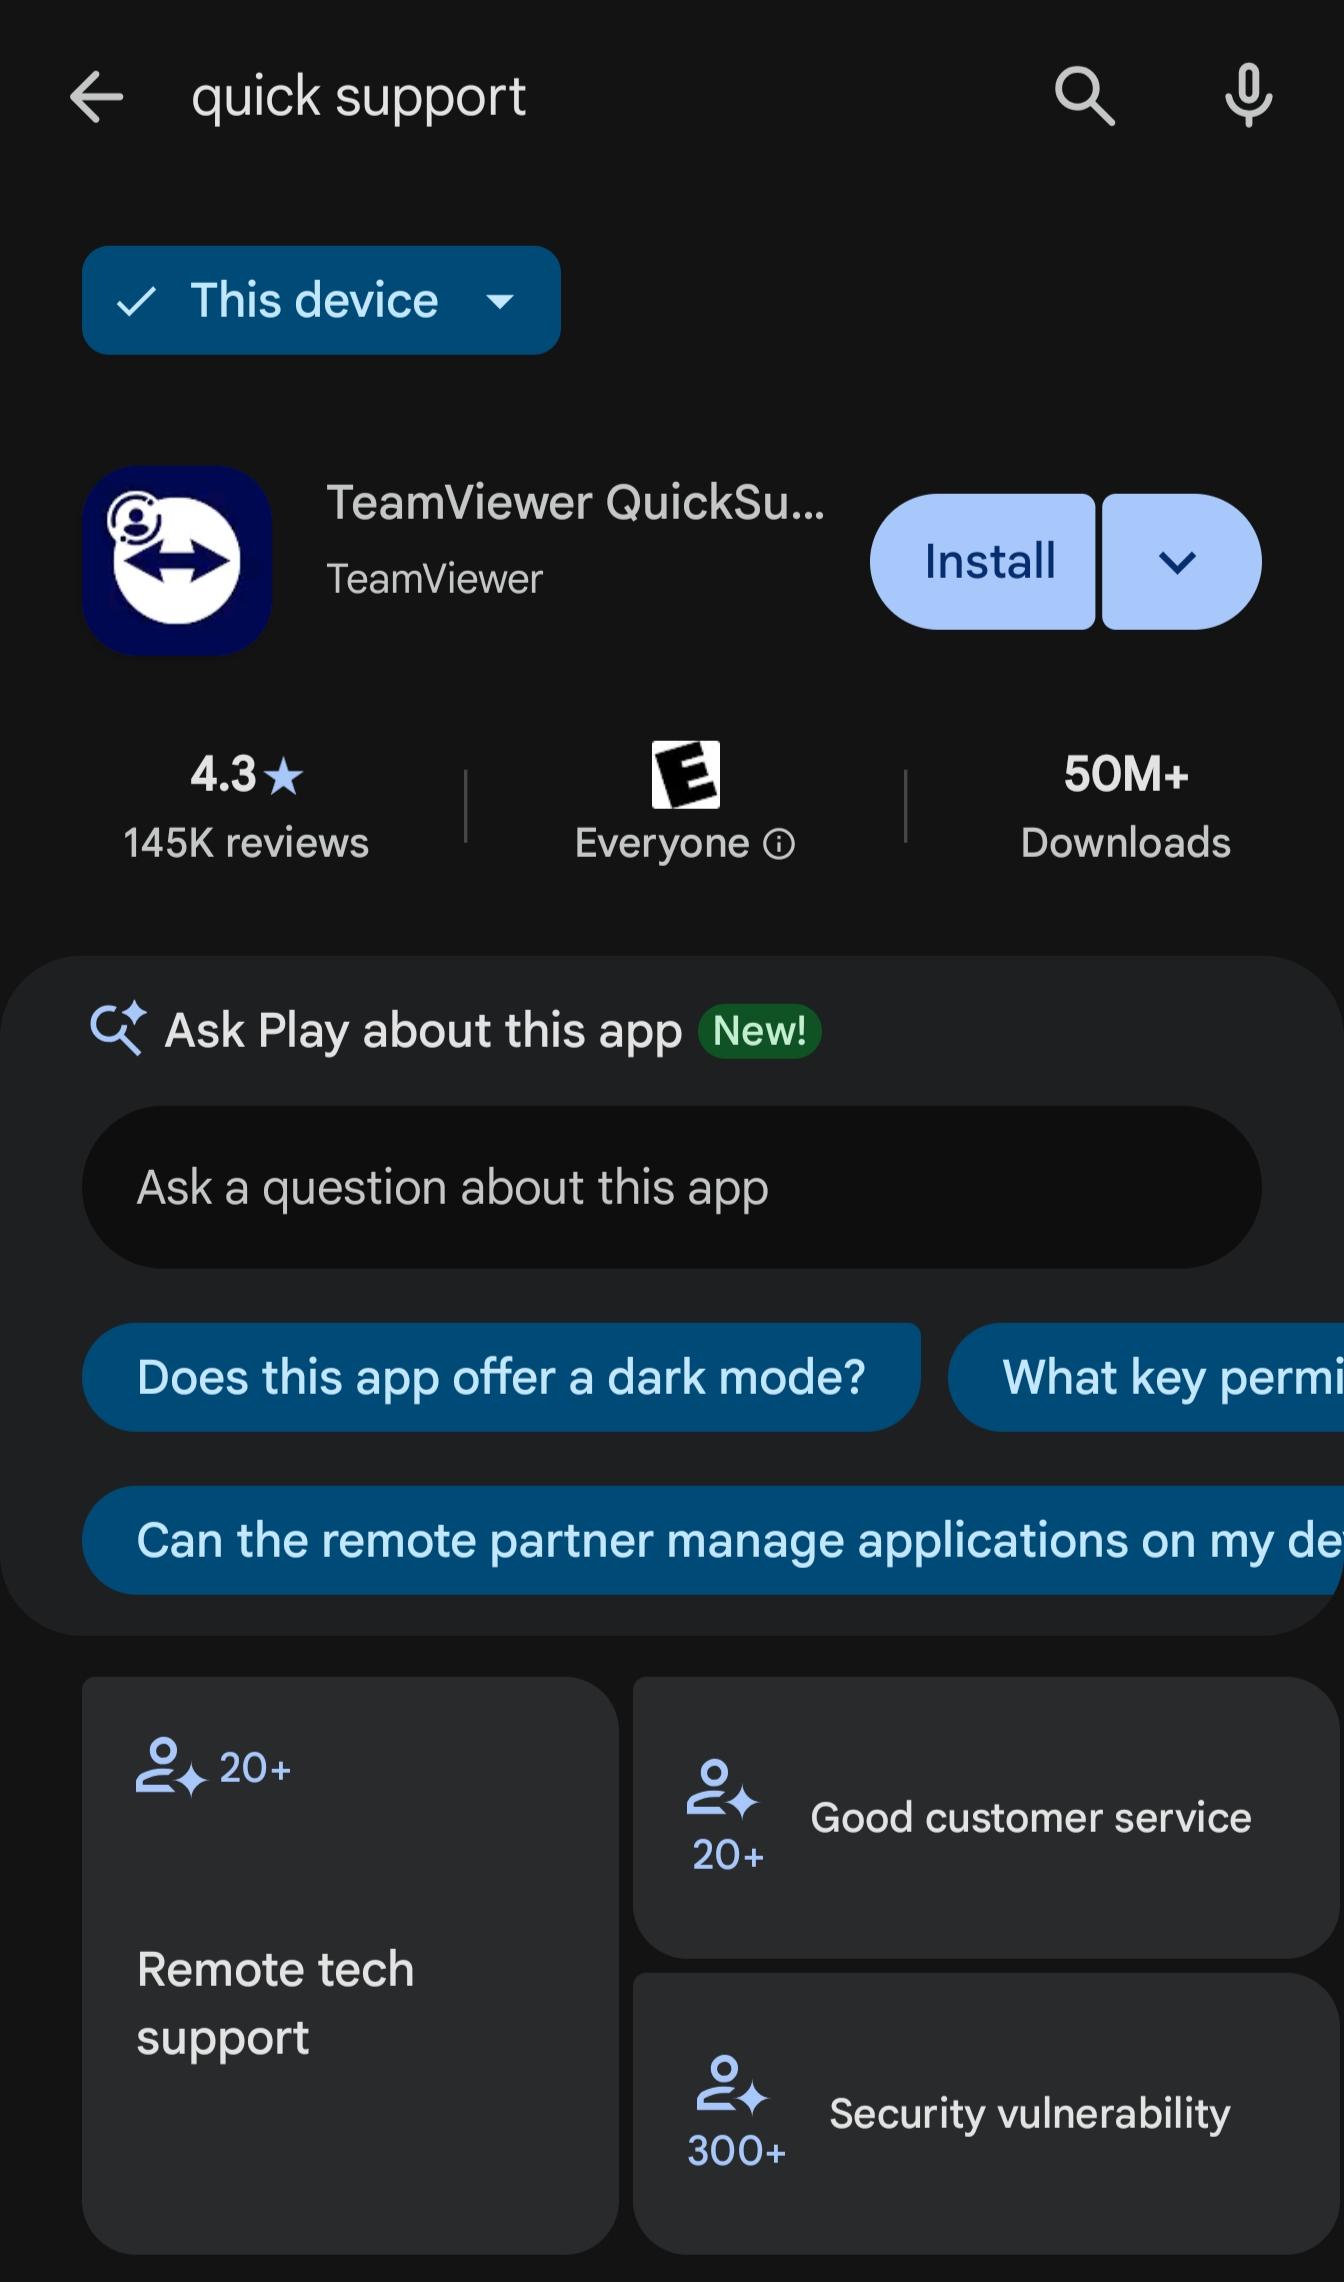Image resolution: width=1344 pixels, height=2282 pixels.
Task: Select the 'What key permi...' suggestion chip
Action: 1146,1377
